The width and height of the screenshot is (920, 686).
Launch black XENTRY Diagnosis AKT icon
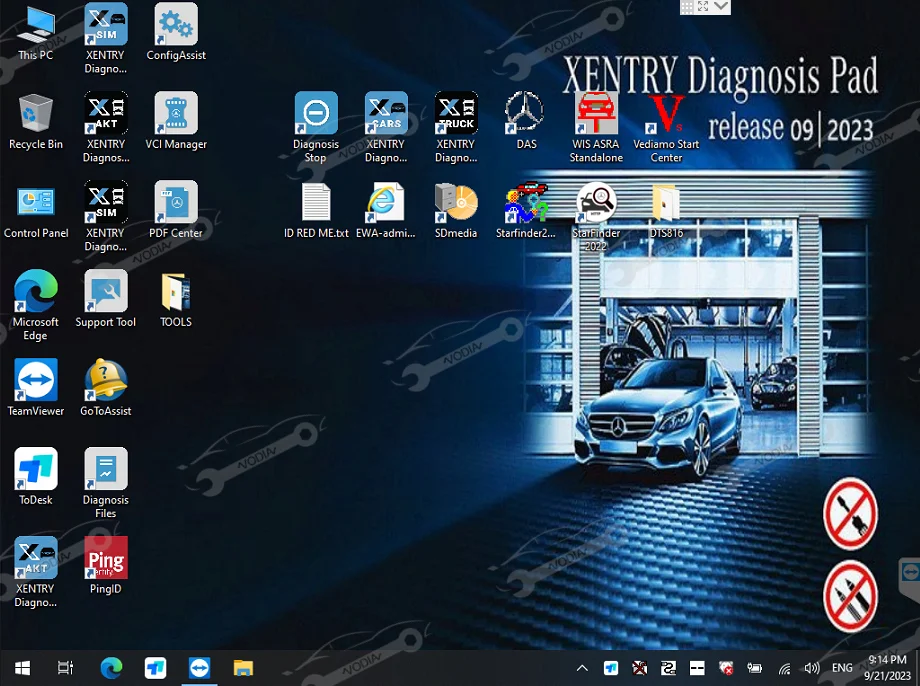[106, 127]
